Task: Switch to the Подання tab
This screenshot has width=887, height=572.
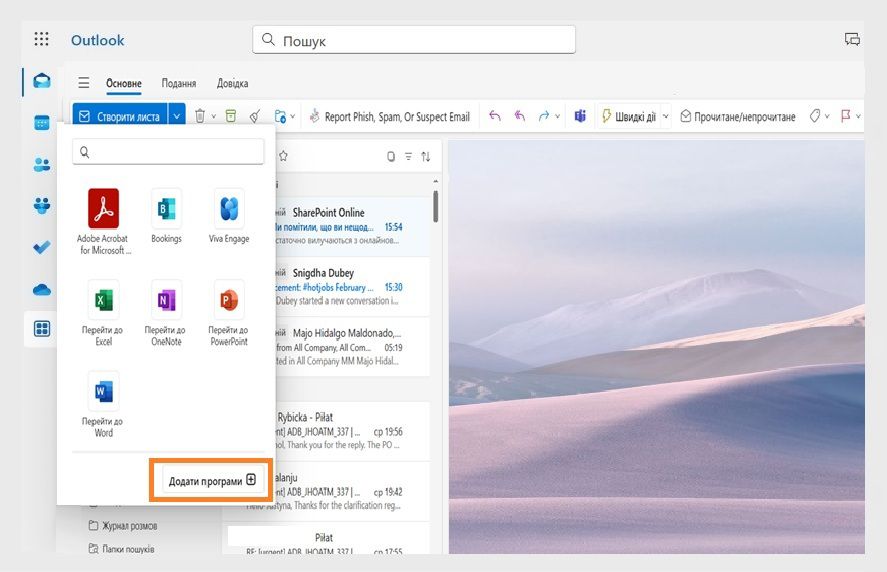Action: point(179,83)
